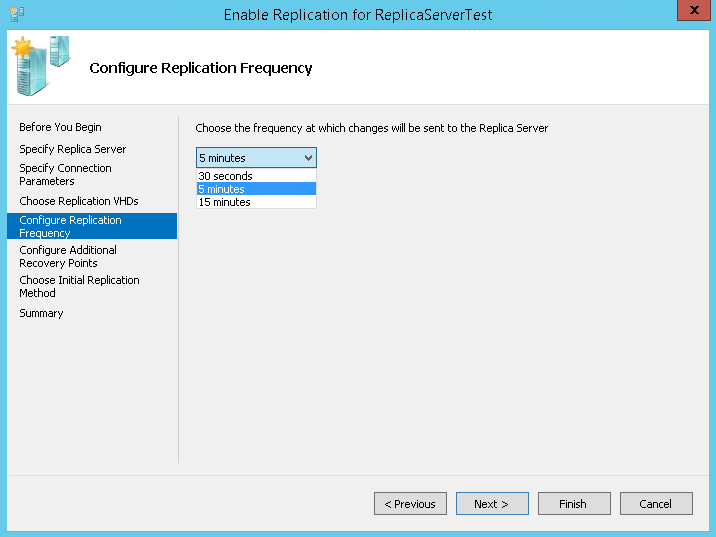The image size is (716, 537).
Task: Click Finish to complete the wizard
Action: (574, 504)
